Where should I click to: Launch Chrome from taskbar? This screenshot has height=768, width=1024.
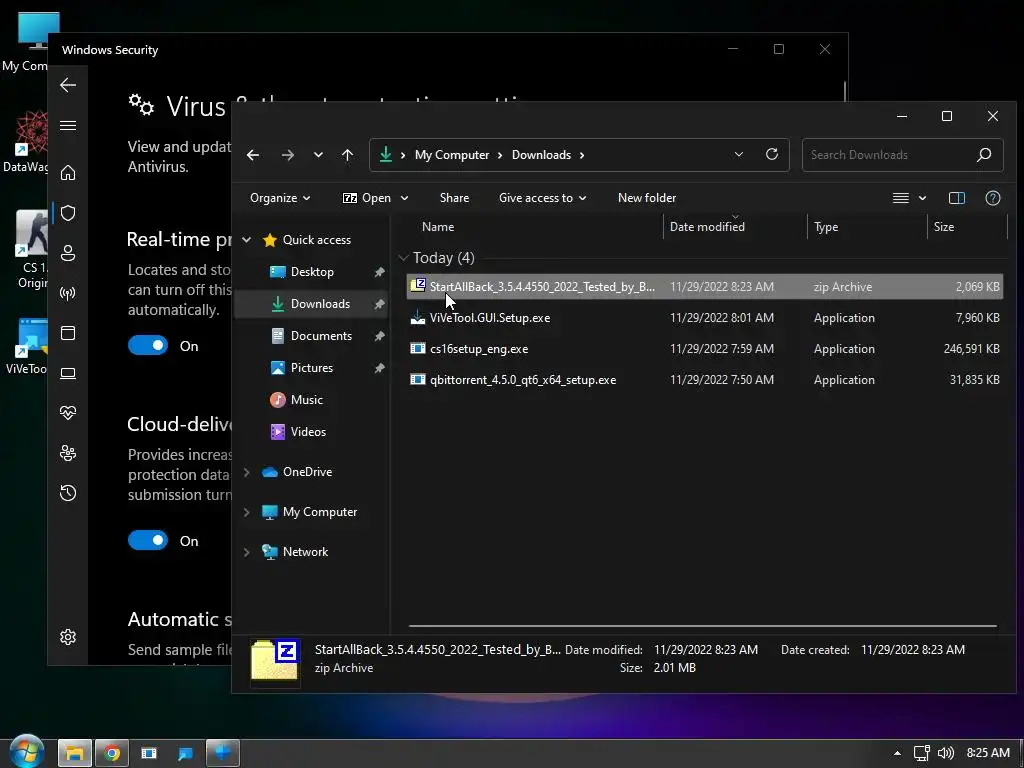click(x=112, y=753)
